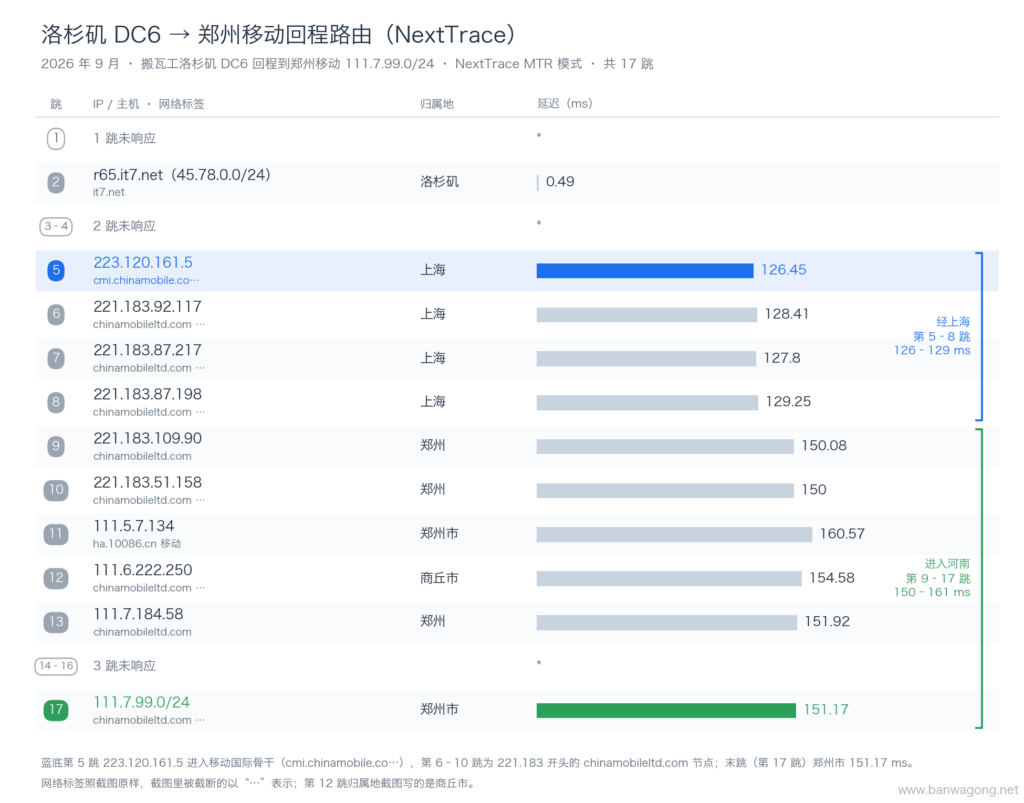Click the cmi.chinamobile.co… hostname
The image size is (1024, 803).
click(146, 280)
